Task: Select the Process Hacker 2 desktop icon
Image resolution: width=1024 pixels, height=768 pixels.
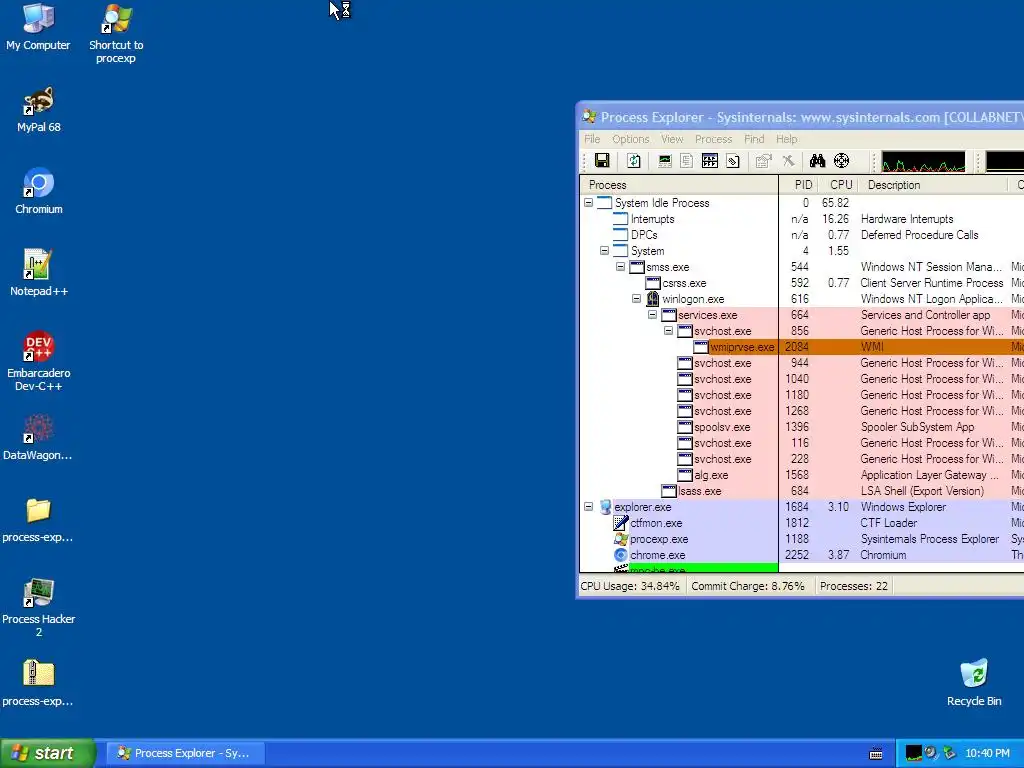Action: pyautogui.click(x=39, y=608)
